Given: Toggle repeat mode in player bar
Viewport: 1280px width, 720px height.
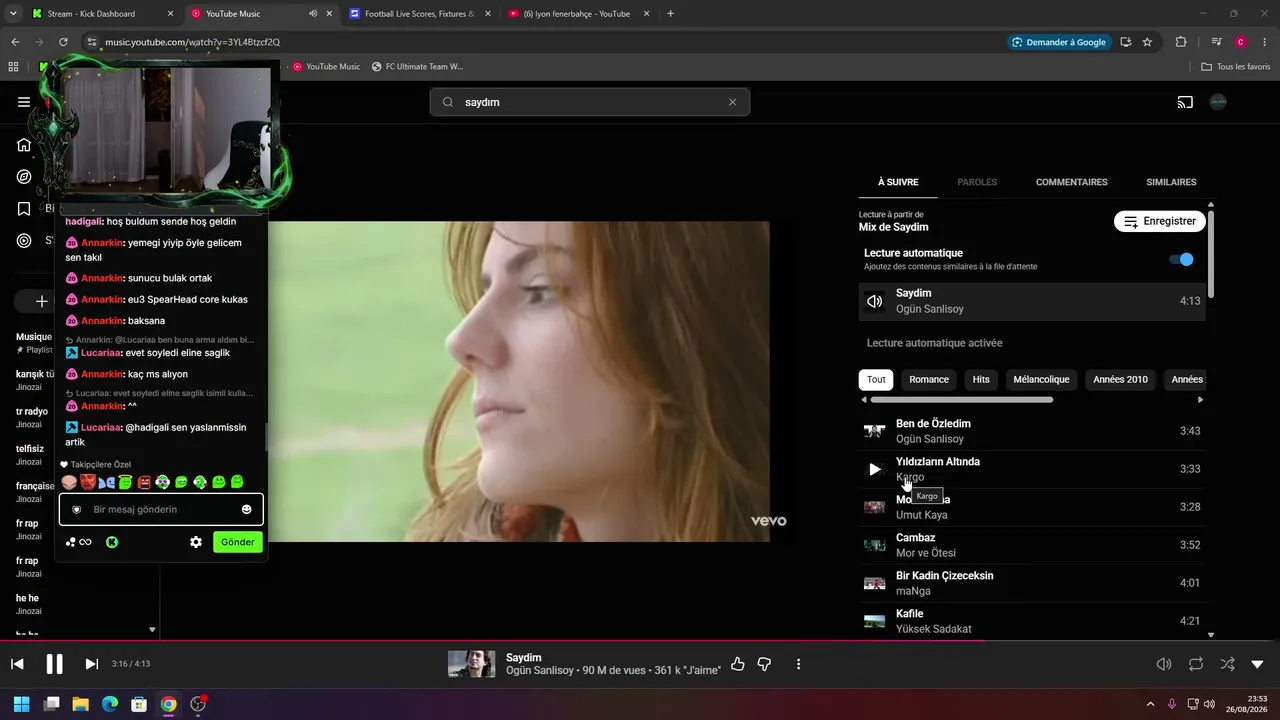Looking at the screenshot, I should pos(1196,664).
